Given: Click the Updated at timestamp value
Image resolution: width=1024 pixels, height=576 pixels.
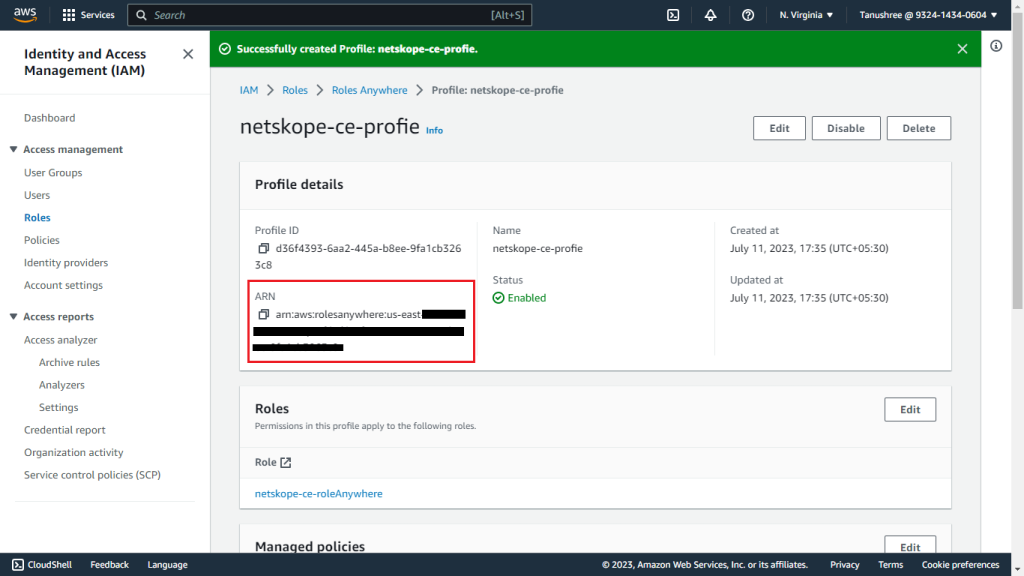Looking at the screenshot, I should pyautogui.click(x=809, y=298).
